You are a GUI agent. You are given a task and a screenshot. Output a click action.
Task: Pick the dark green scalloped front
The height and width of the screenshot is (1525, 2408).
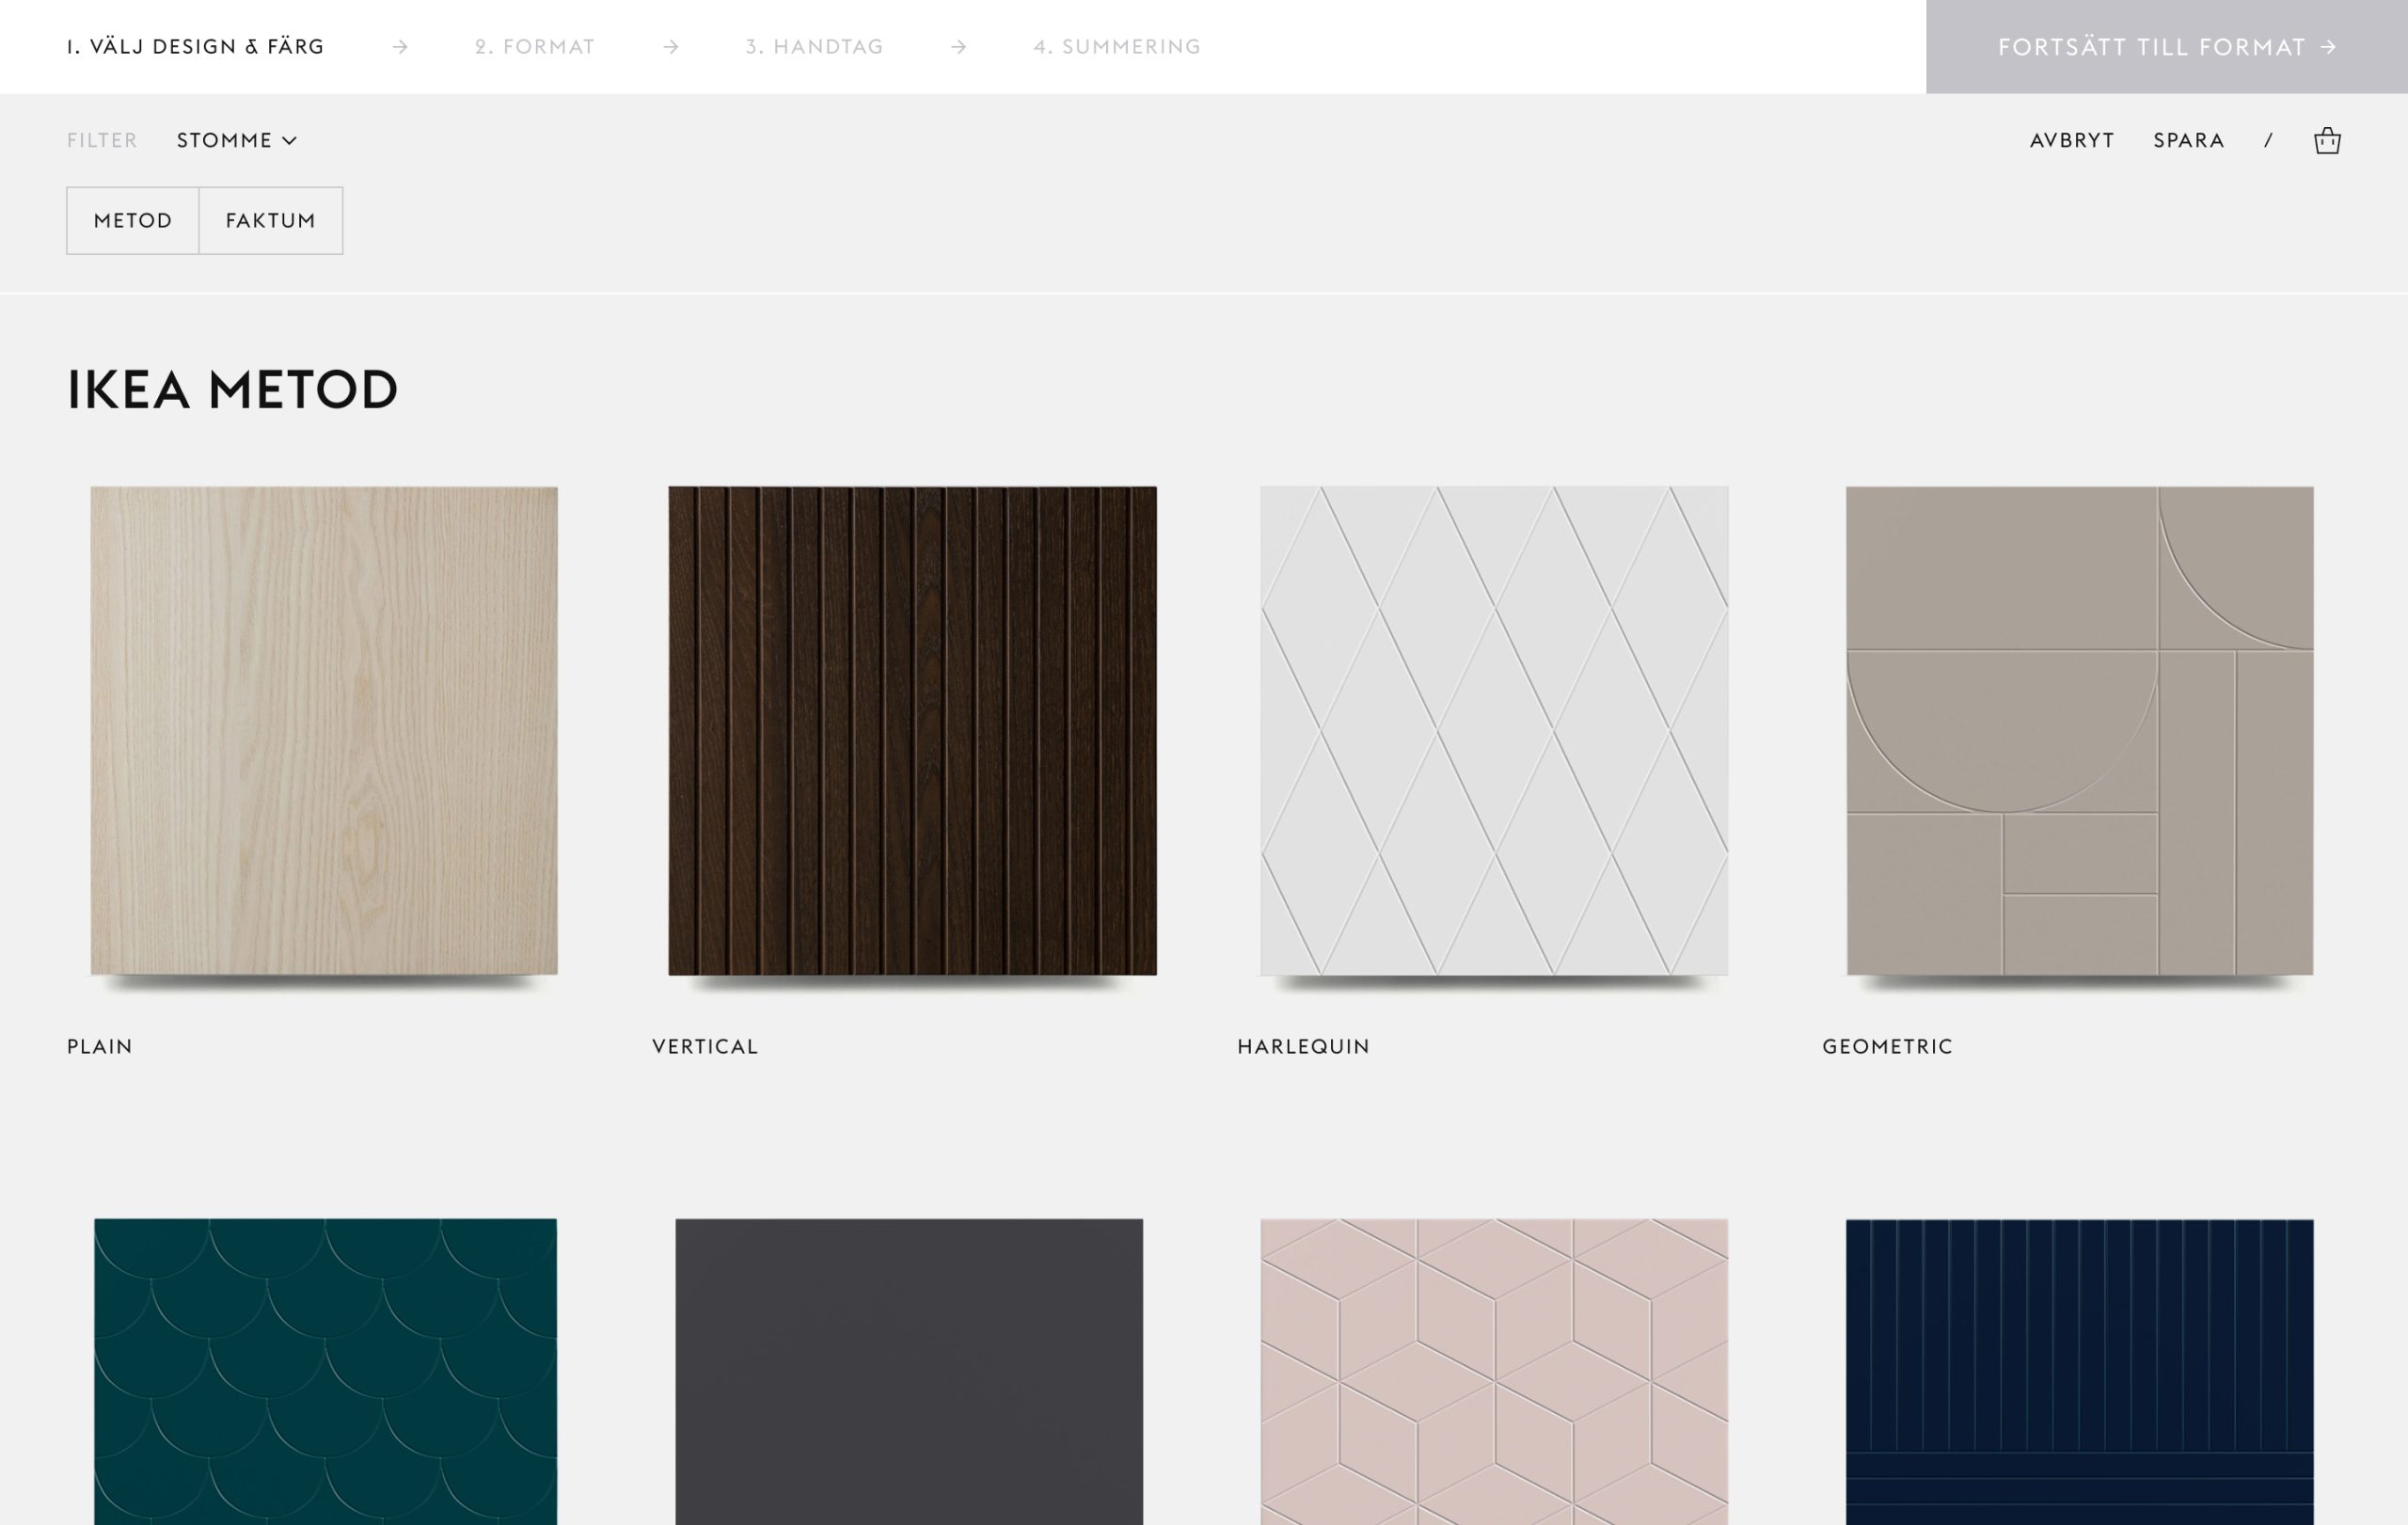325,1371
